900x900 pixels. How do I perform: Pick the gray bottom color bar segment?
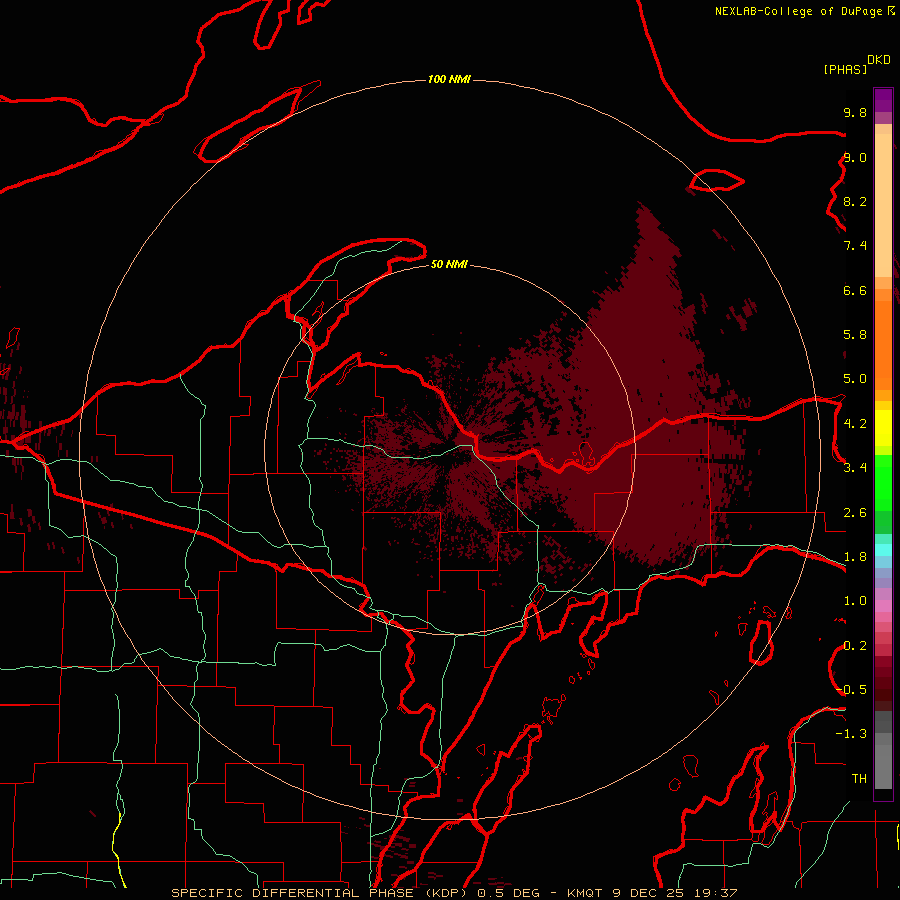click(x=883, y=766)
